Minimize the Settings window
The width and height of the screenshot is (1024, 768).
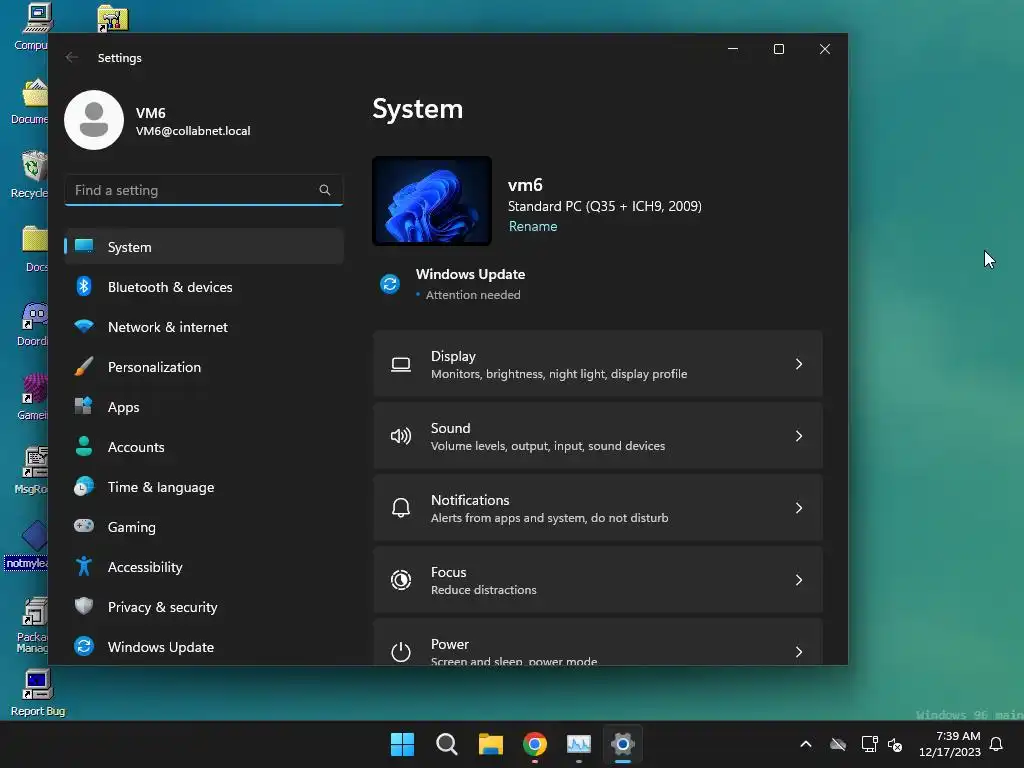pos(733,49)
